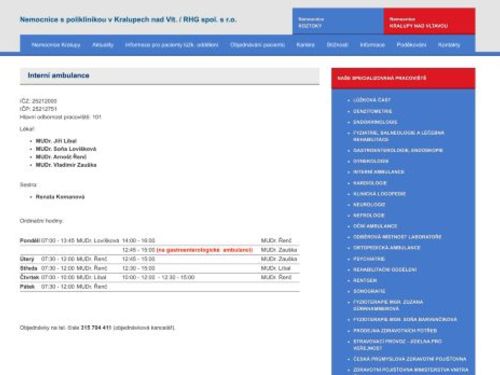The width and height of the screenshot is (500, 375).
Task: Click the Interní ambulance page heading
Action: point(58,75)
